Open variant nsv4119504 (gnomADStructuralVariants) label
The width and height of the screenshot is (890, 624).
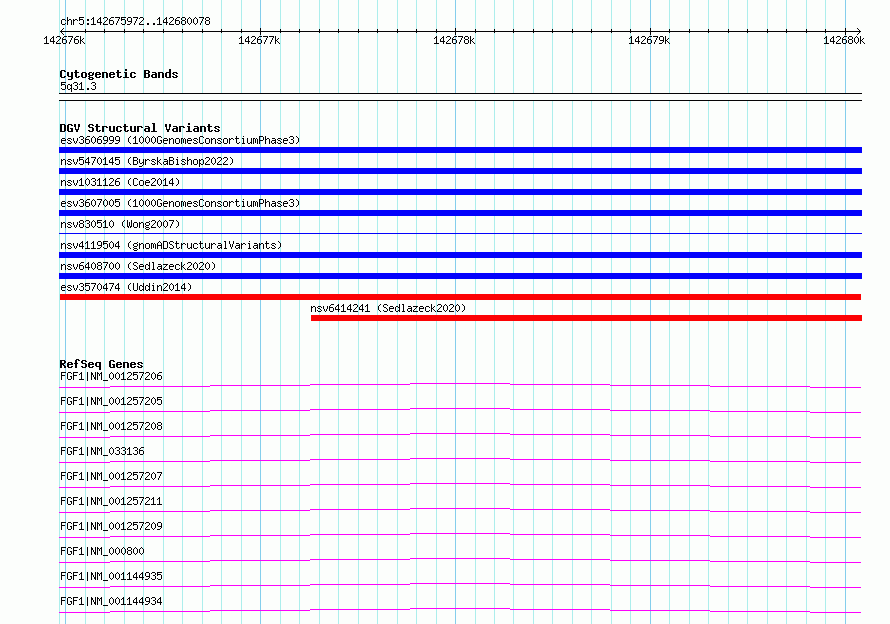(171, 245)
